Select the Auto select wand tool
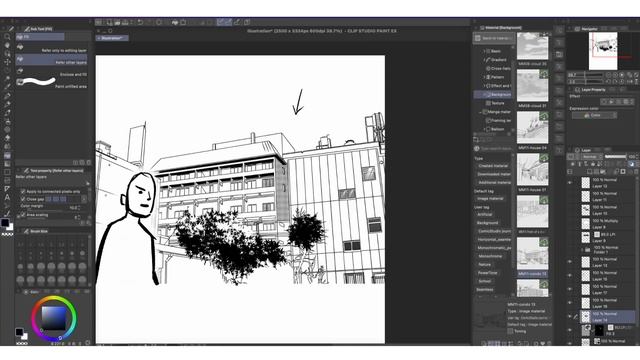The height and width of the screenshot is (360, 640). pyautogui.click(x=7, y=79)
